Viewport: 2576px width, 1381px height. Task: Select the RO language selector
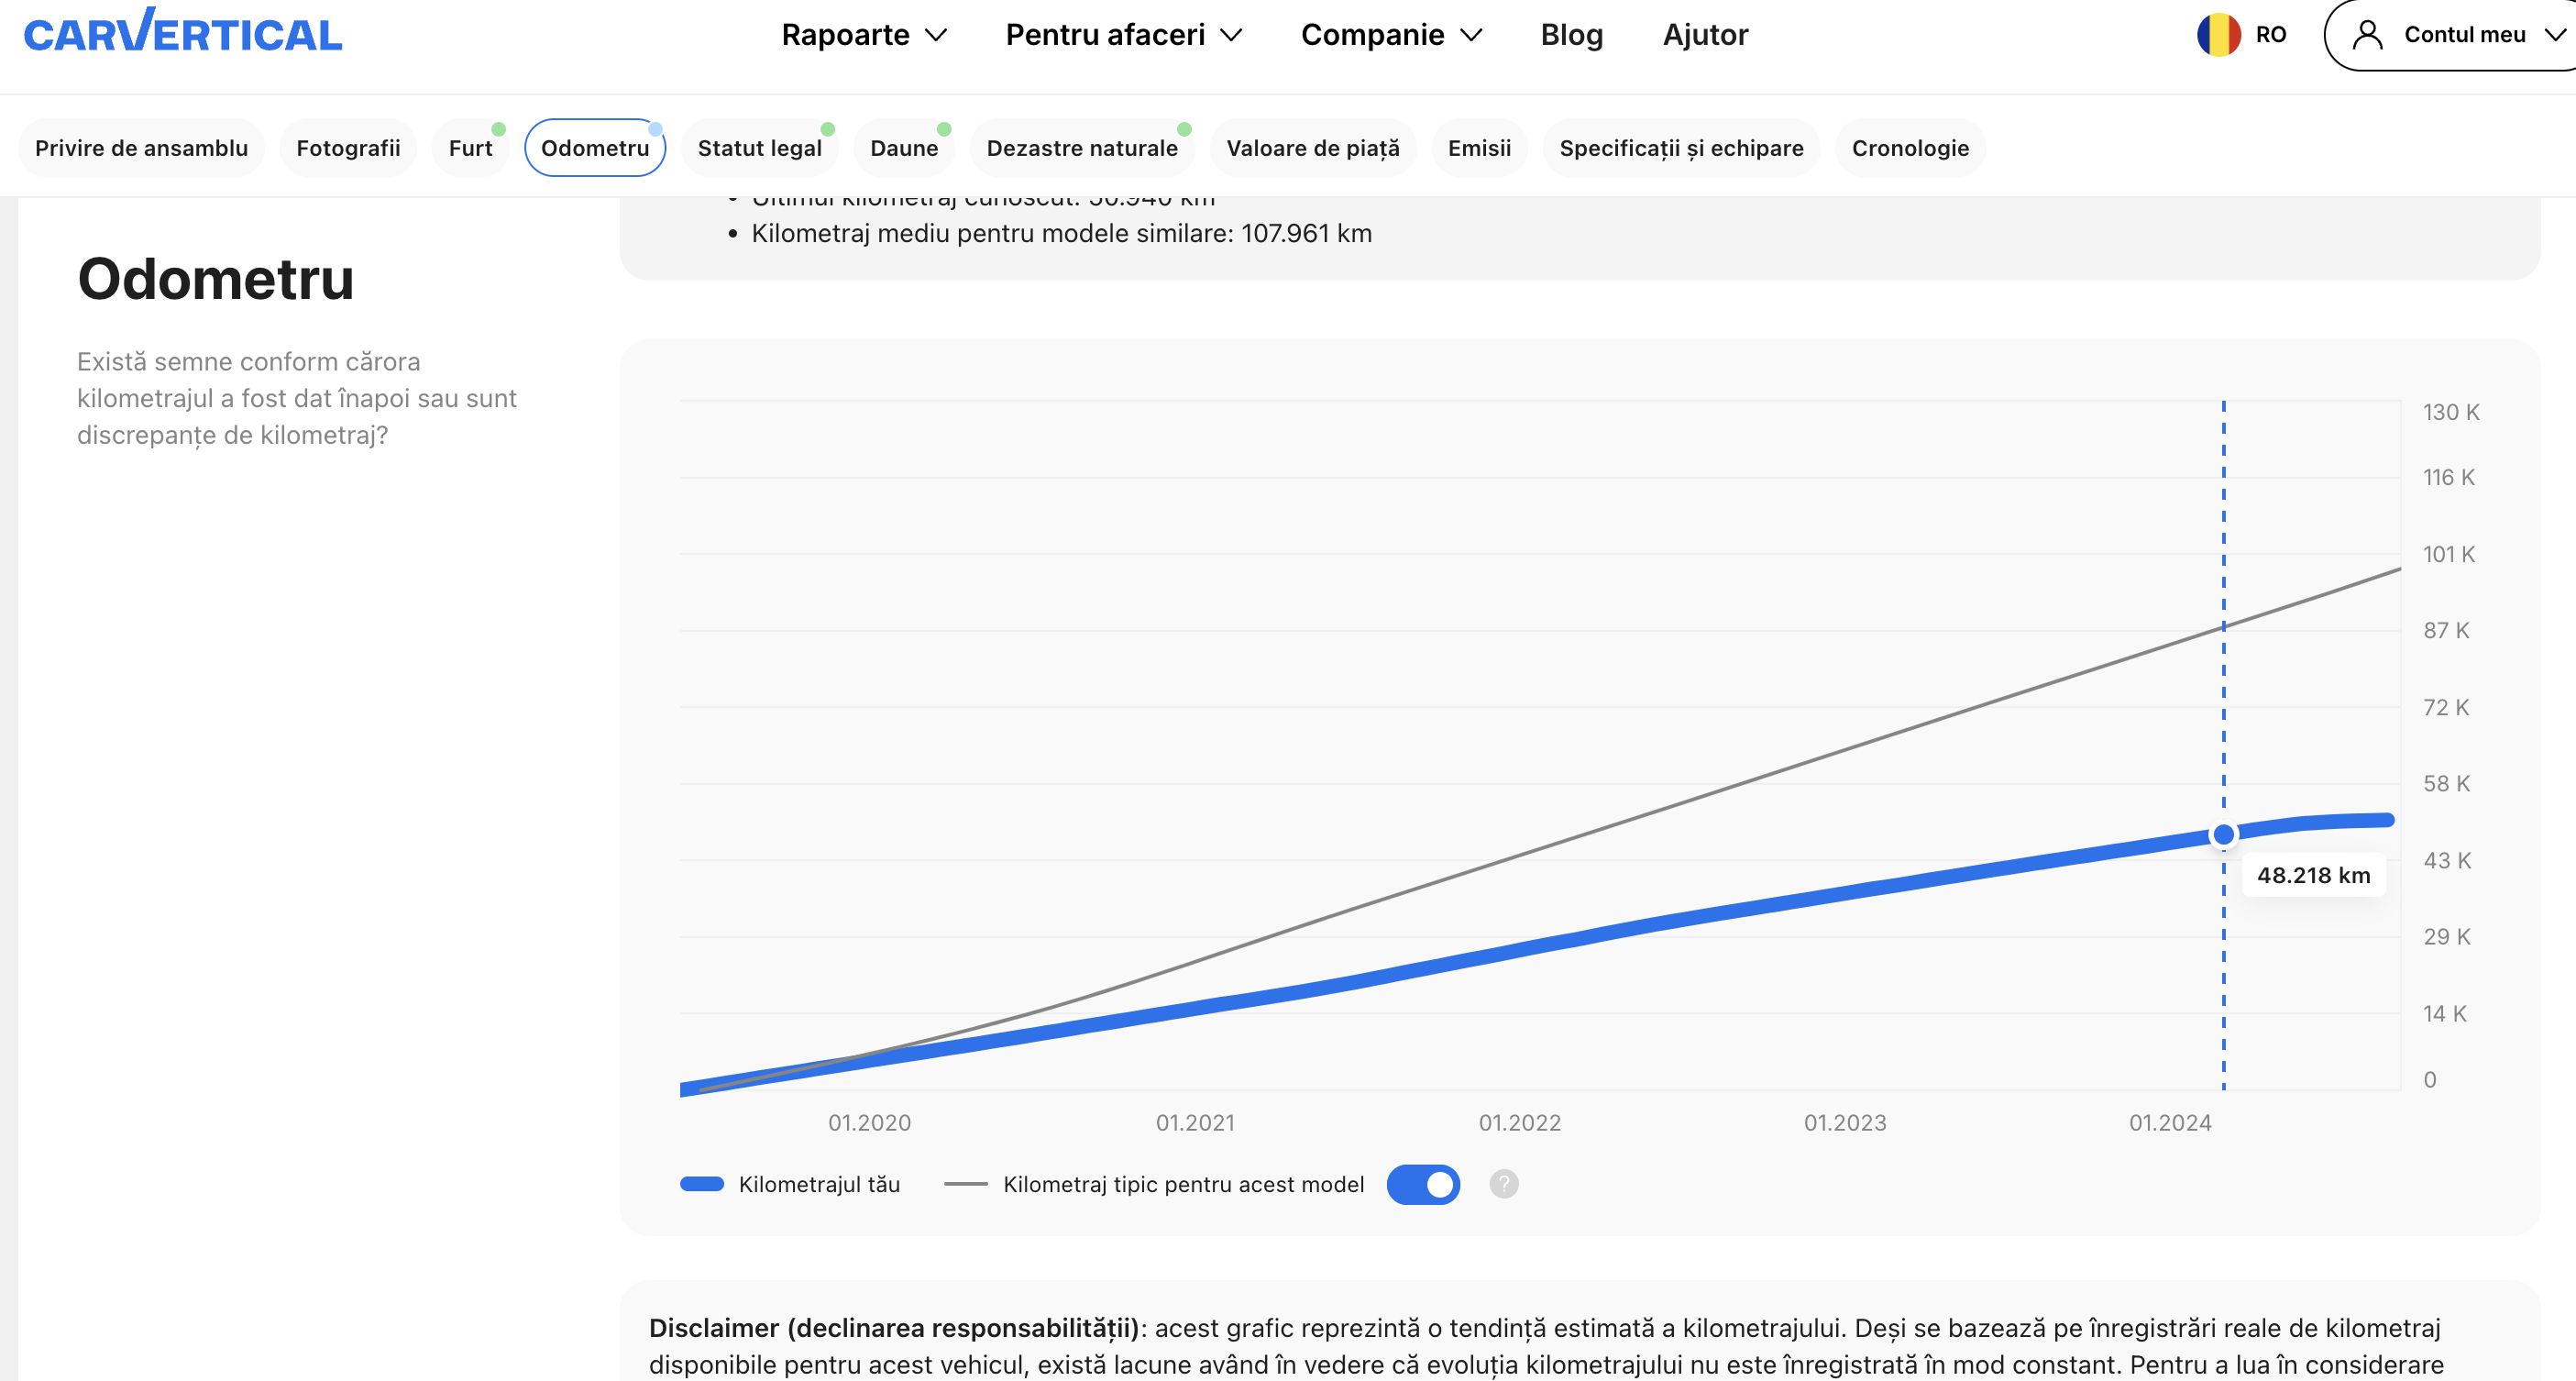point(2241,35)
